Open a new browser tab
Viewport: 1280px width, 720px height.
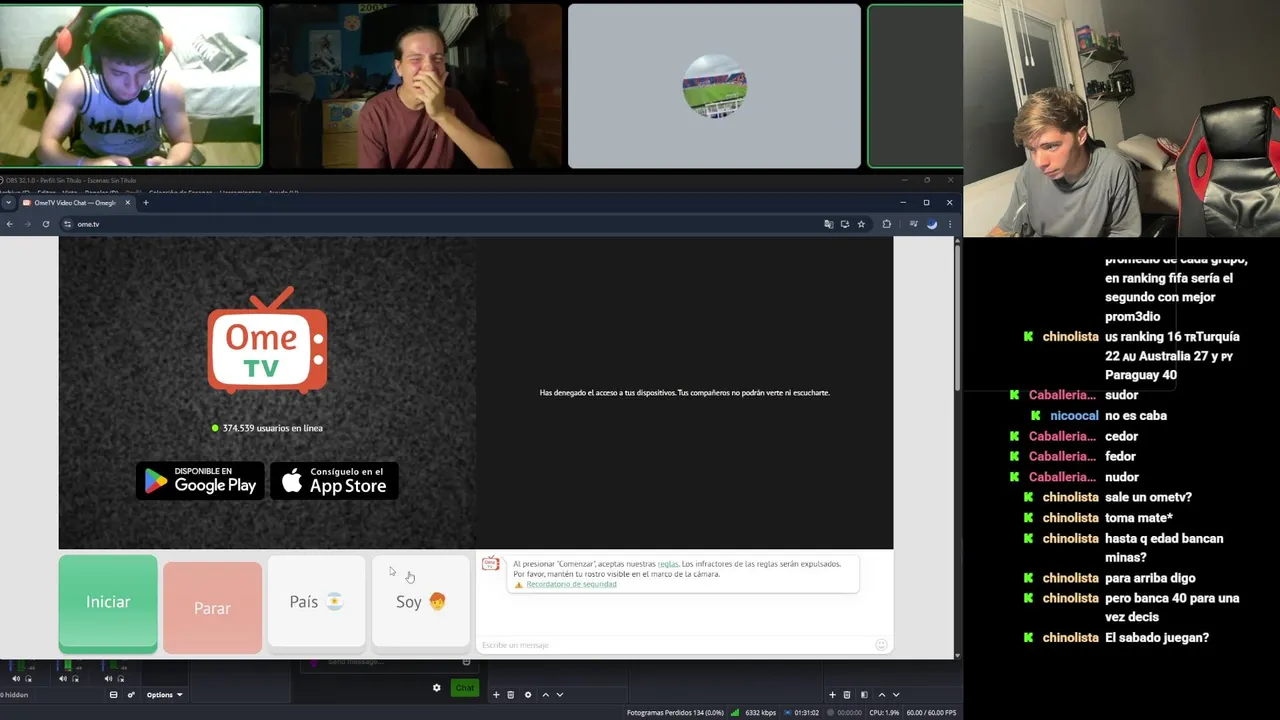[x=145, y=203]
